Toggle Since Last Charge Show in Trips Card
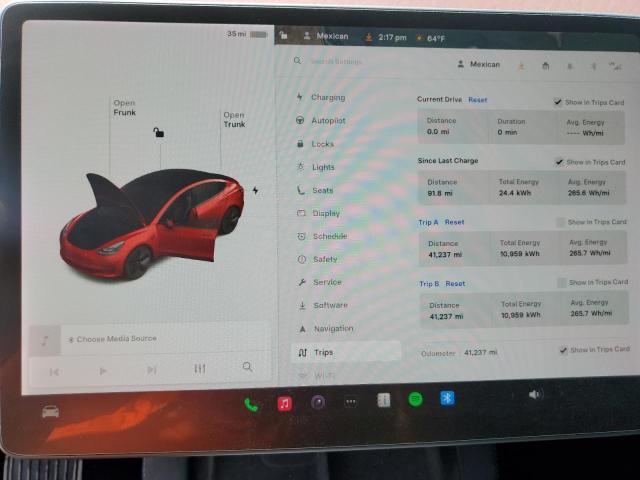Viewport: 640px width, 480px height. coord(559,162)
